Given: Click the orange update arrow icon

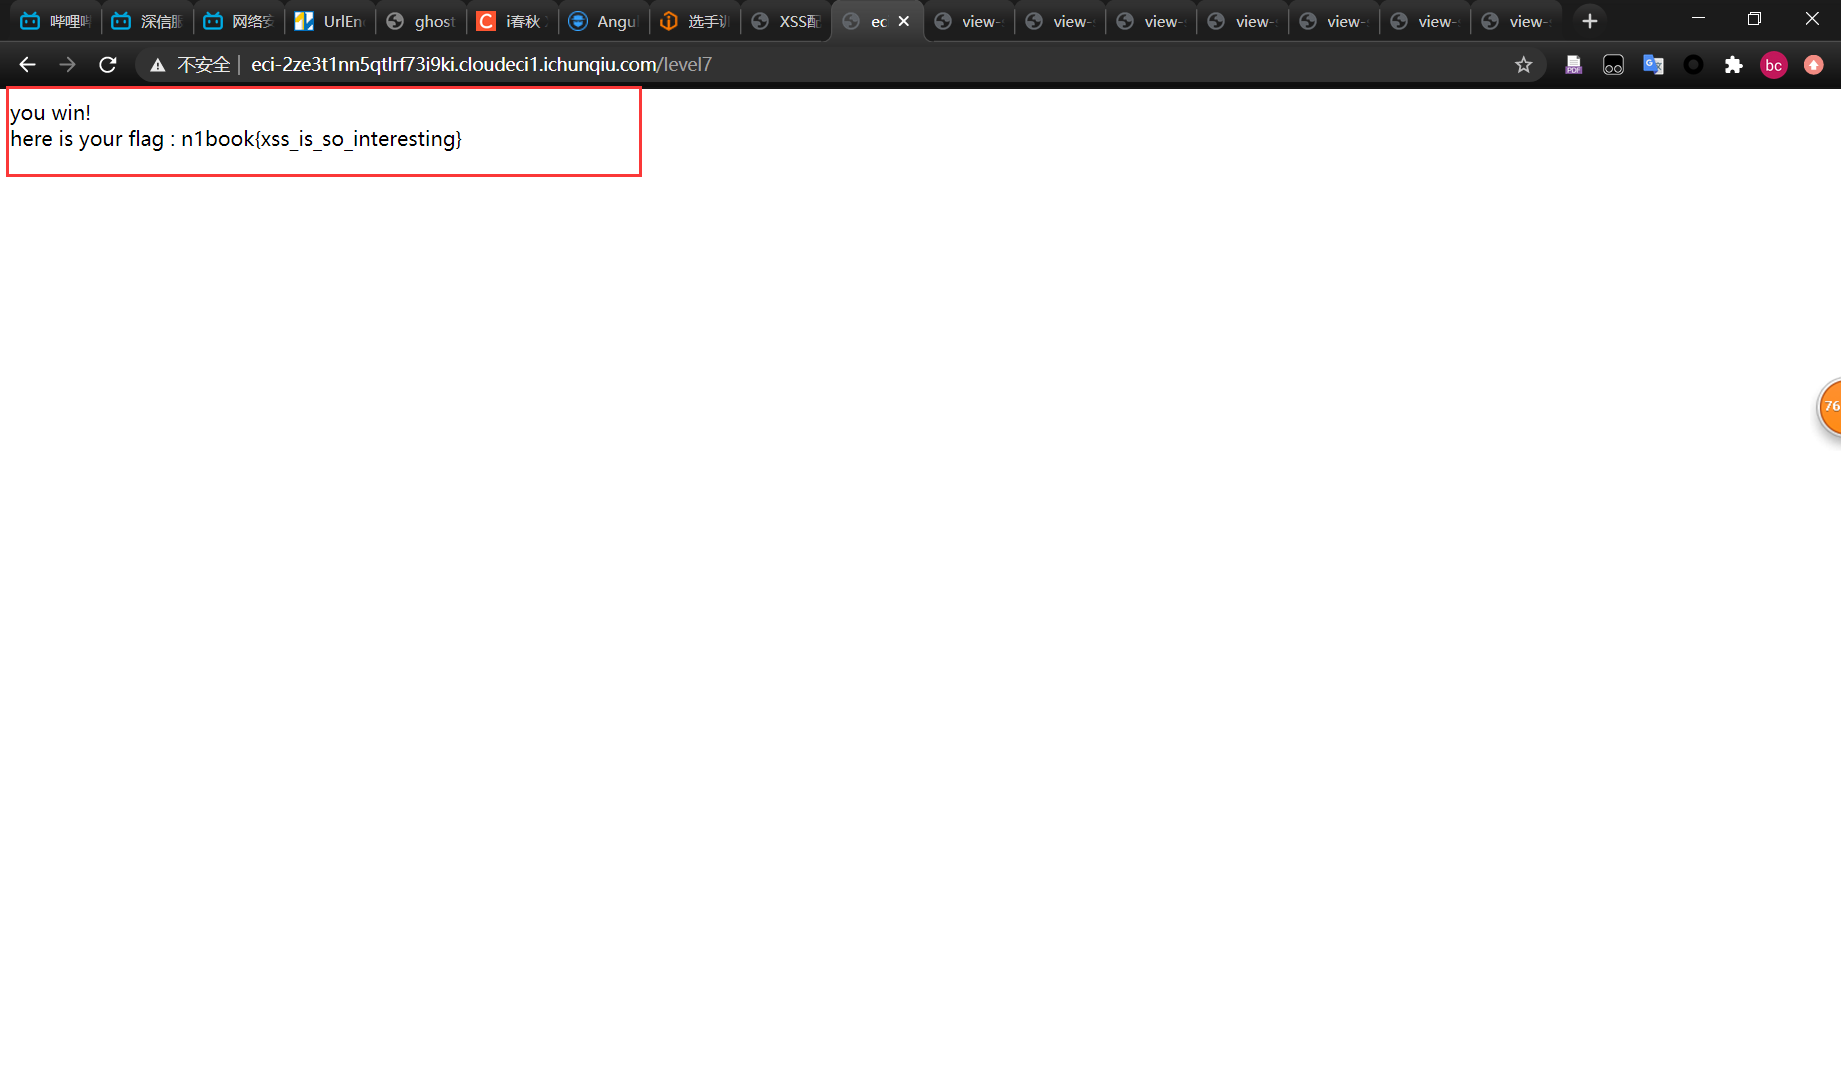Looking at the screenshot, I should tap(1813, 65).
